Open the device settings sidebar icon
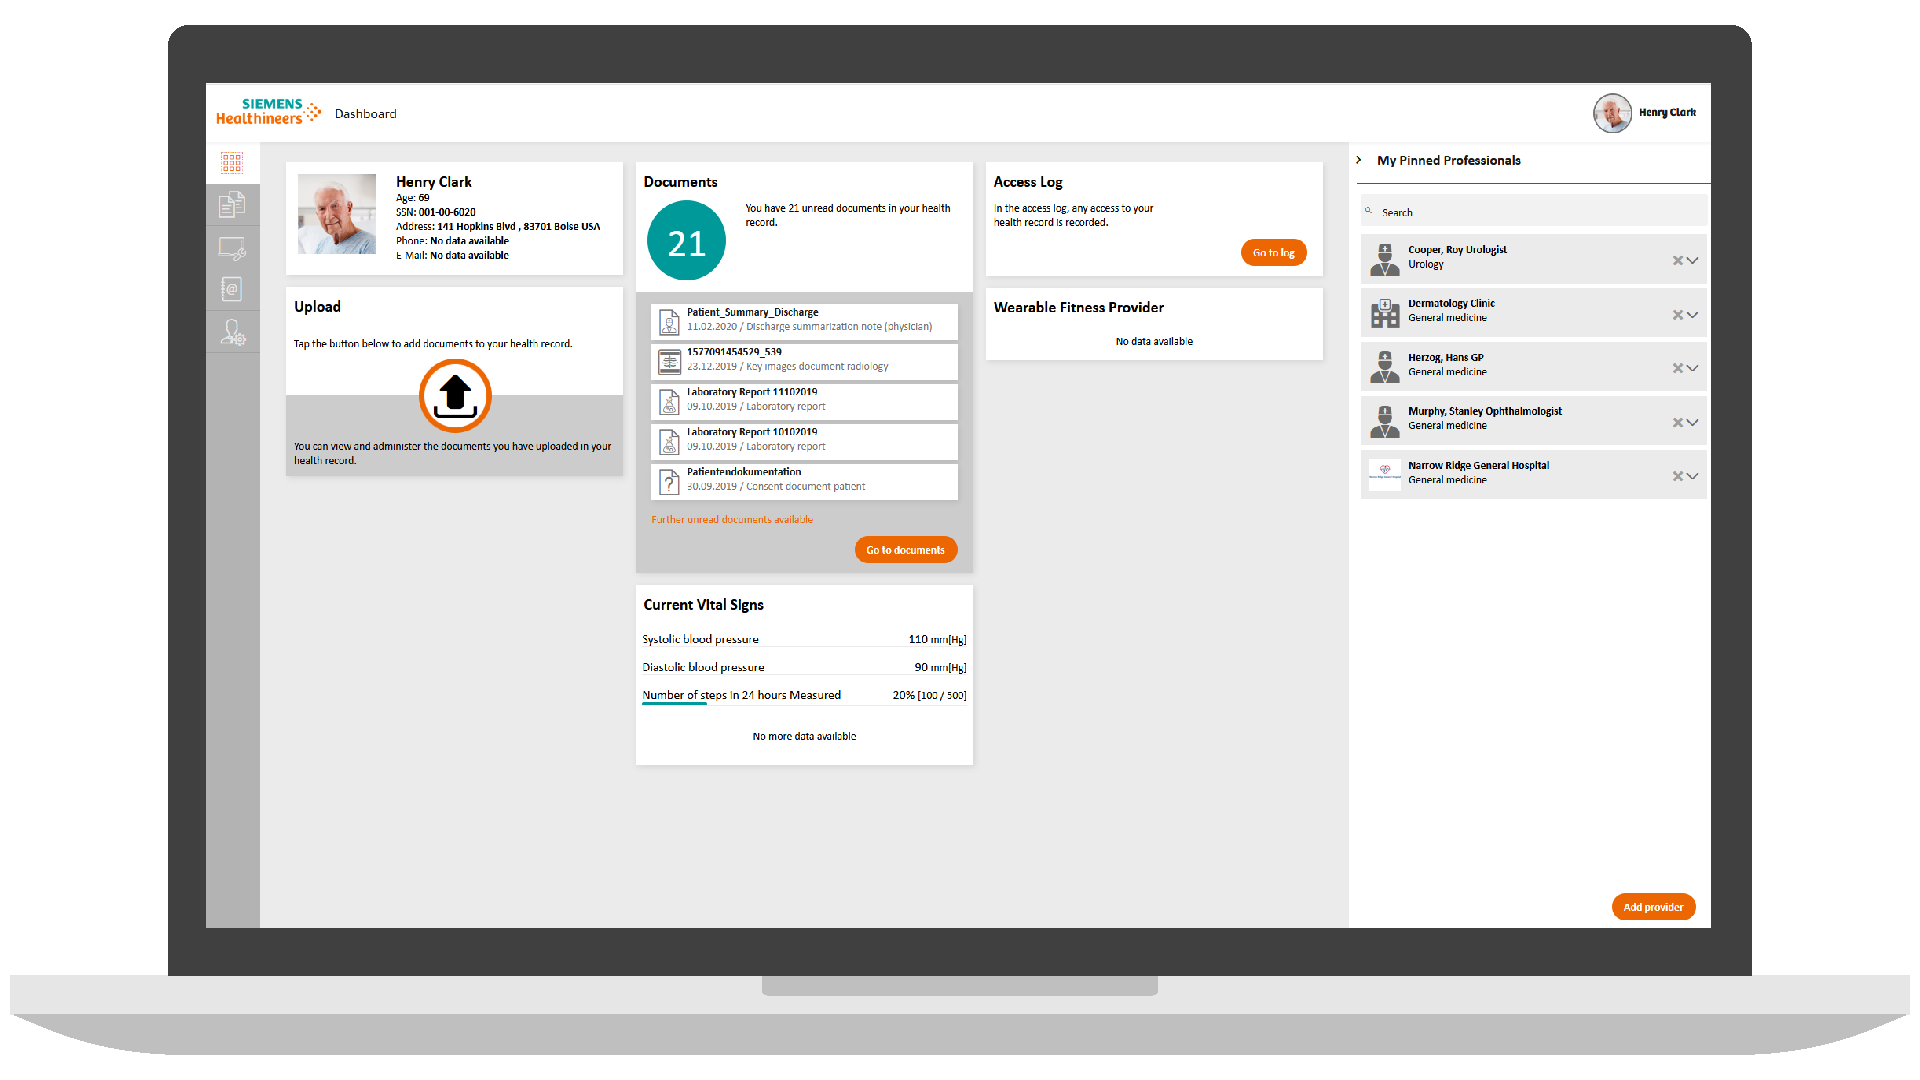This screenshot has height=1080, width=1920. tap(232, 248)
